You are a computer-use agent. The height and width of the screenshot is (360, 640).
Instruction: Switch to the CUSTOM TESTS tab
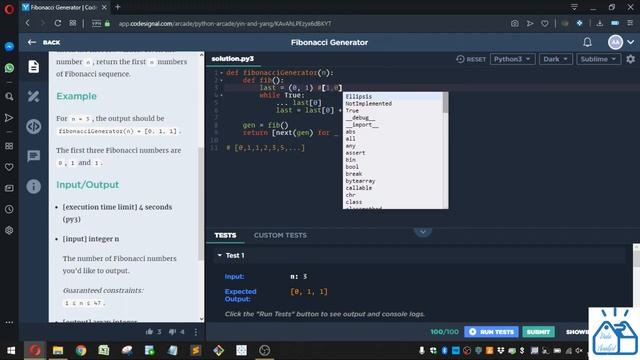tap(280, 235)
